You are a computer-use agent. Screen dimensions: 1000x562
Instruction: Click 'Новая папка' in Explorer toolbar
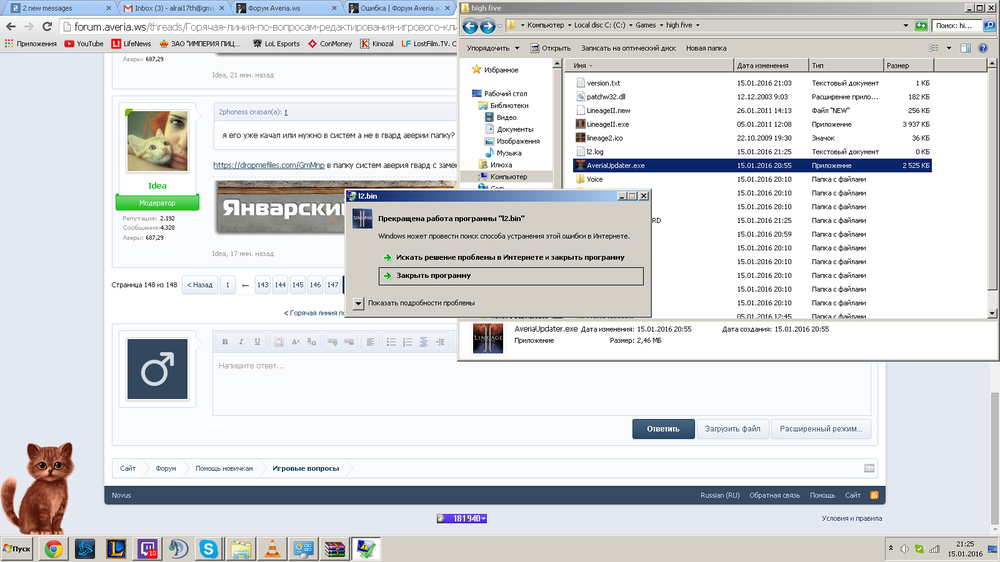click(x=705, y=47)
